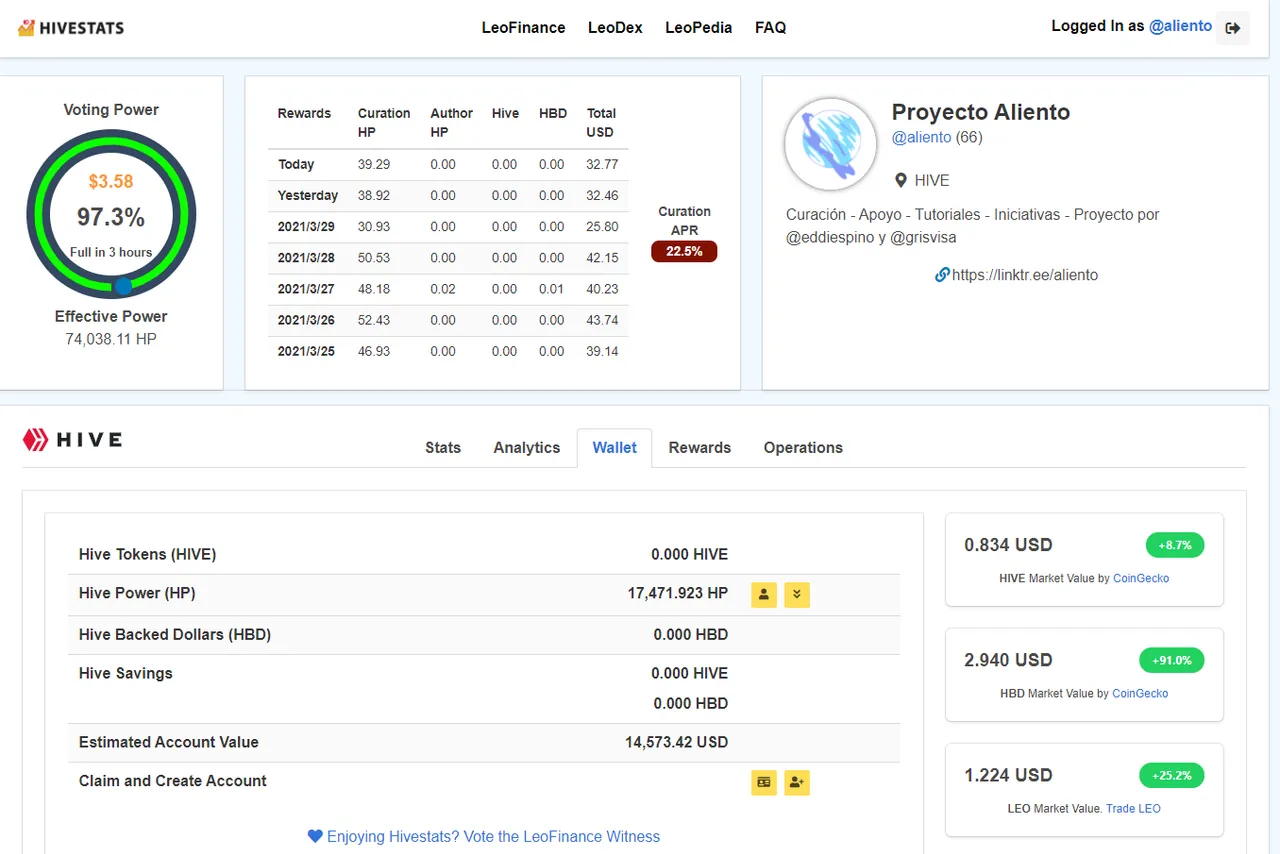Image resolution: width=1280 pixels, height=854 pixels.
Task: Click the @aliento link next to Logged In as
Action: [1180, 26]
